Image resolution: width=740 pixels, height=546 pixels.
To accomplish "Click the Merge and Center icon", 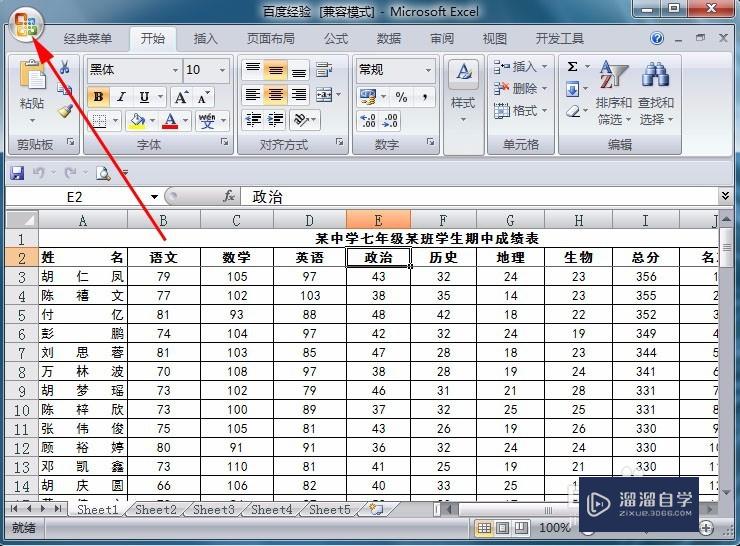I will point(325,95).
